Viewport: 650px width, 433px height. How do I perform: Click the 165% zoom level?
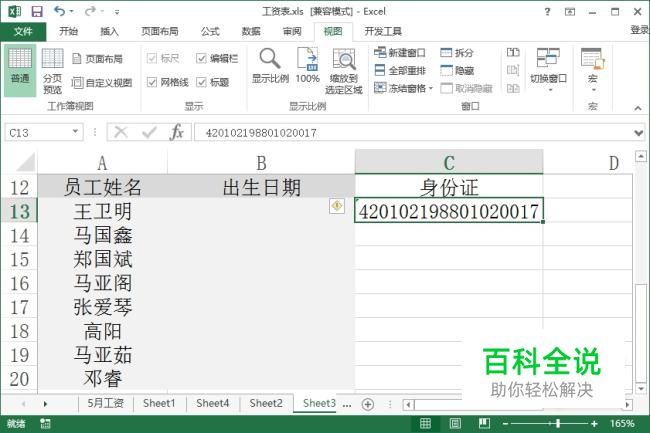[x=622, y=423]
